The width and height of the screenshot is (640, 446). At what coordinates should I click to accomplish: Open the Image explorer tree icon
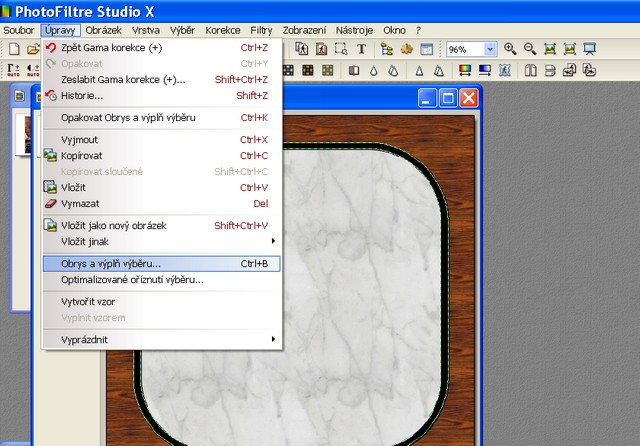pos(387,49)
